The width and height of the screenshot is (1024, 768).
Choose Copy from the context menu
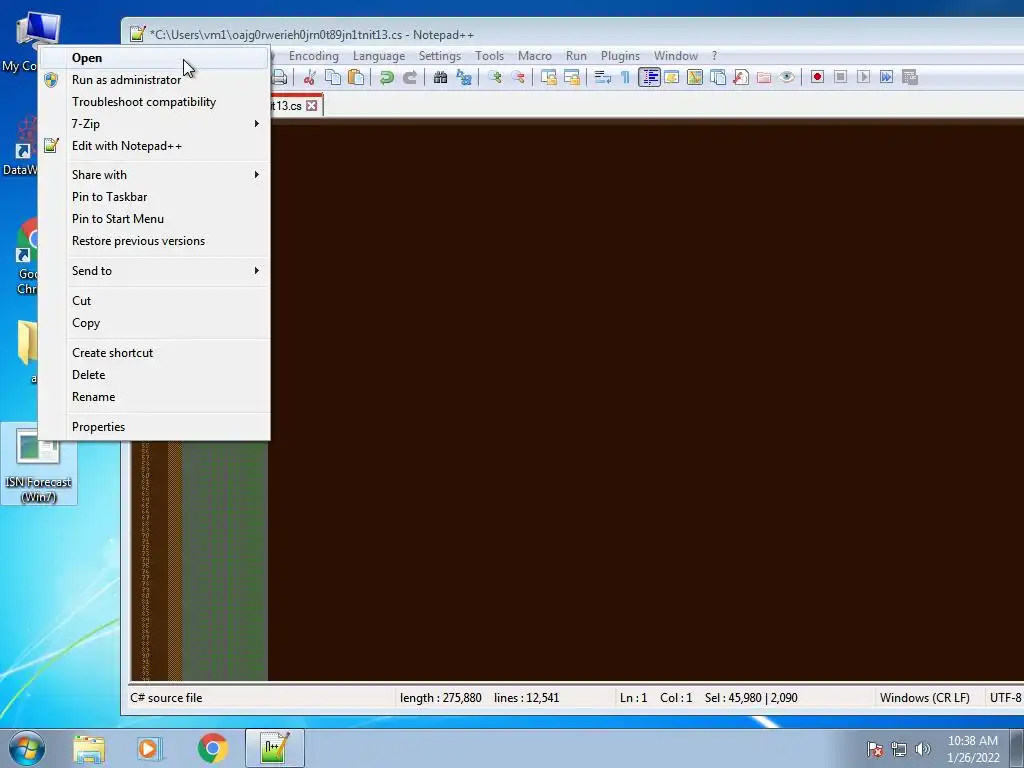(154, 323)
